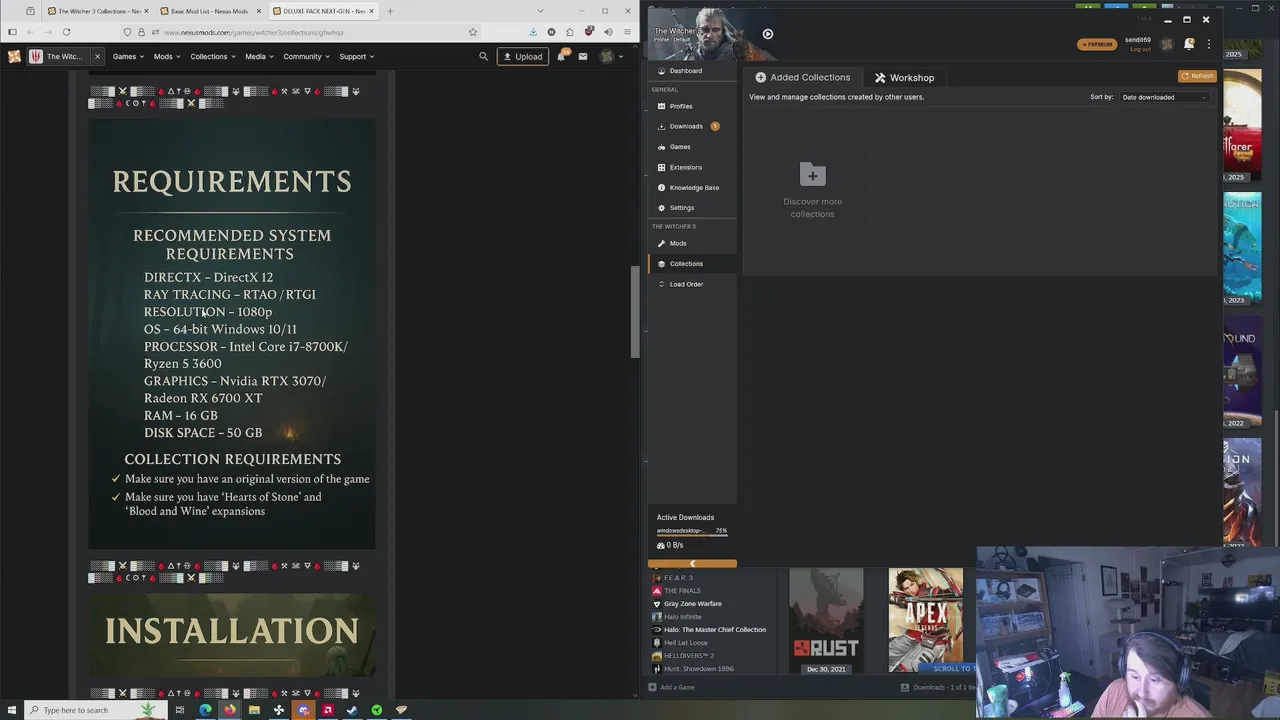Image resolution: width=1280 pixels, height=720 pixels.
Task: Open Extensions in Vortex sidebar
Action: [692, 167]
